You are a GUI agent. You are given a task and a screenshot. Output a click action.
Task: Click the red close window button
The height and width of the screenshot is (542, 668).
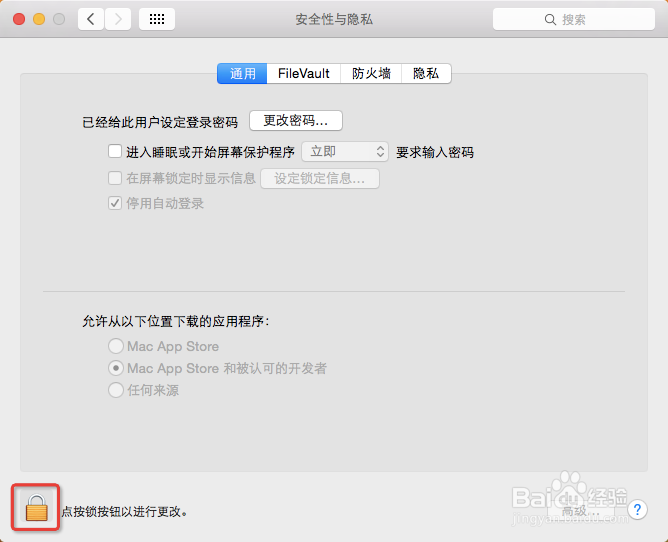tap(19, 19)
